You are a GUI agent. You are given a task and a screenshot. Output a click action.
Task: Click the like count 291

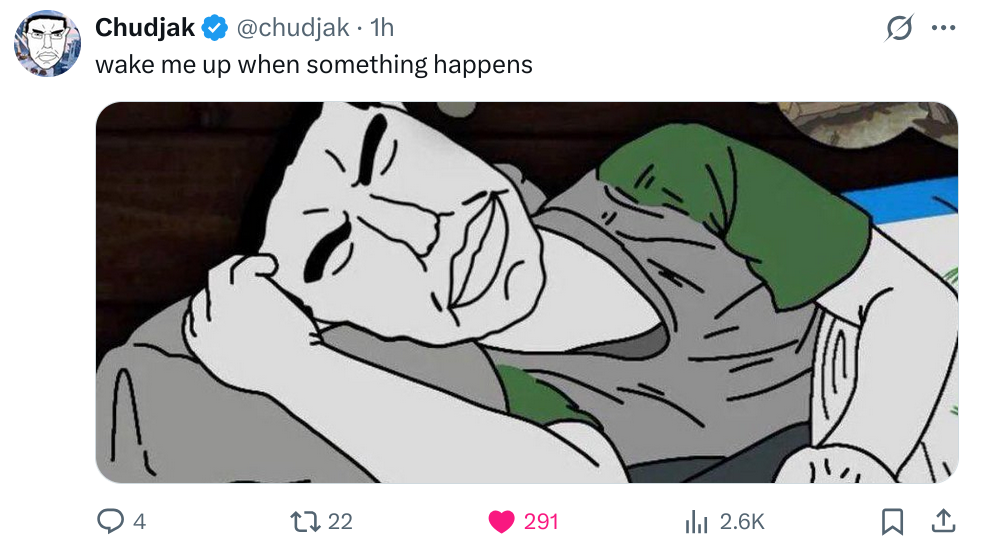pyautogui.click(x=541, y=521)
